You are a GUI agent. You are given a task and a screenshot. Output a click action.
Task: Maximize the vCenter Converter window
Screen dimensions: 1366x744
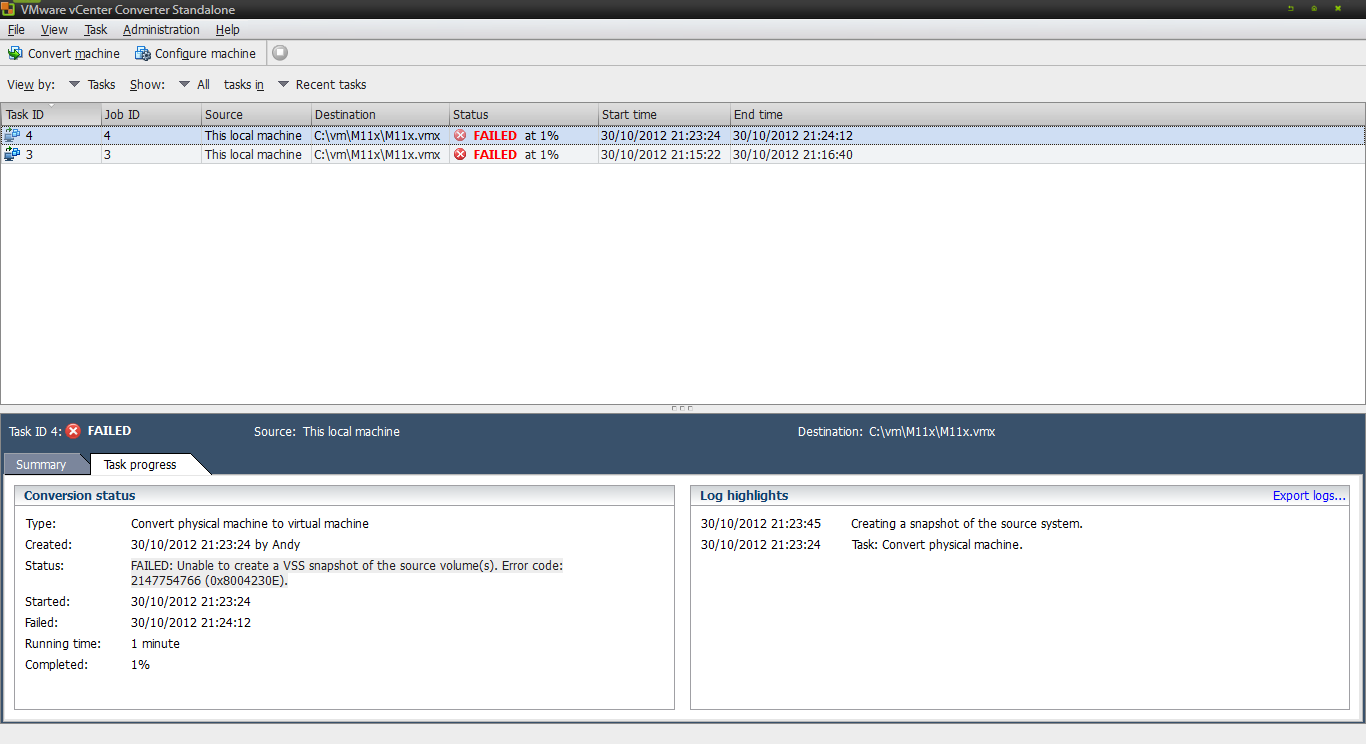pyautogui.click(x=1314, y=8)
